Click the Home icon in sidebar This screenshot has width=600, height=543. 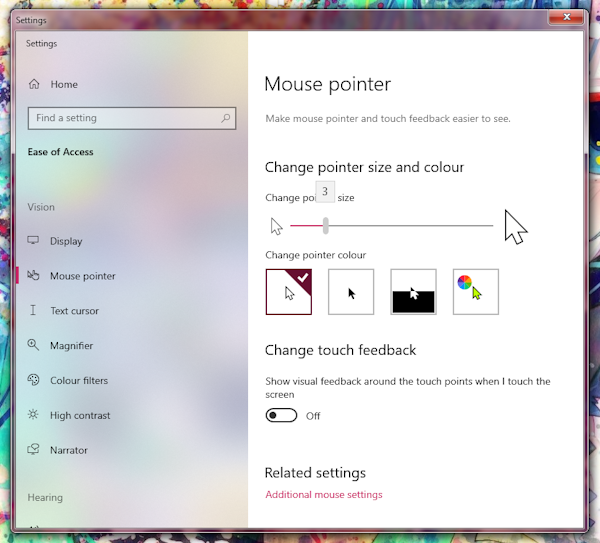34,85
